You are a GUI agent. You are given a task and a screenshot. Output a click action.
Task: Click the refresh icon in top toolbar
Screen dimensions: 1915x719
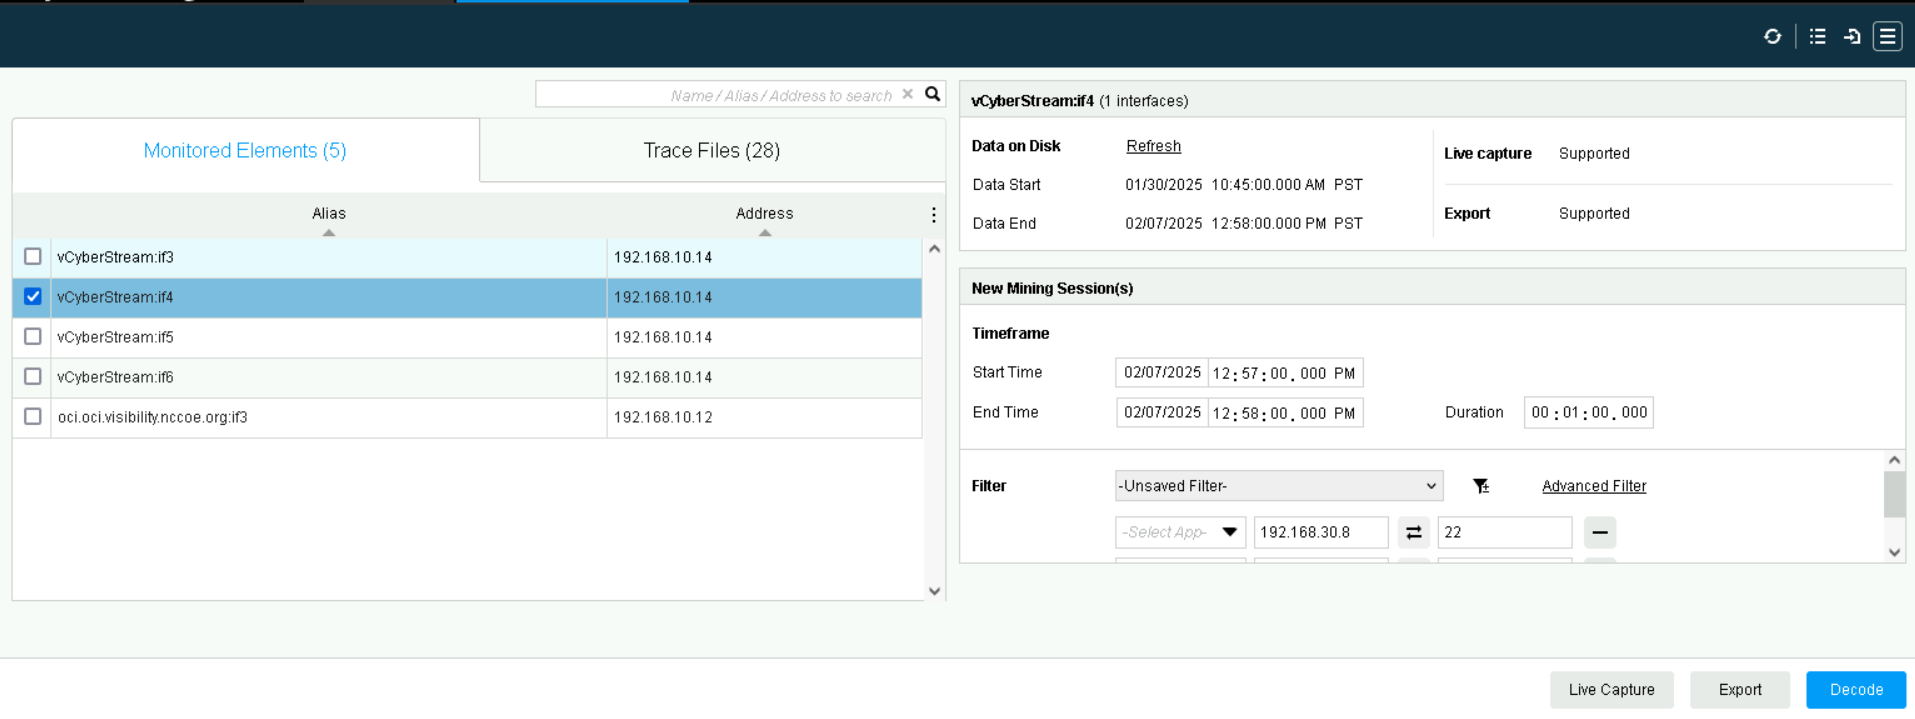1772,37
